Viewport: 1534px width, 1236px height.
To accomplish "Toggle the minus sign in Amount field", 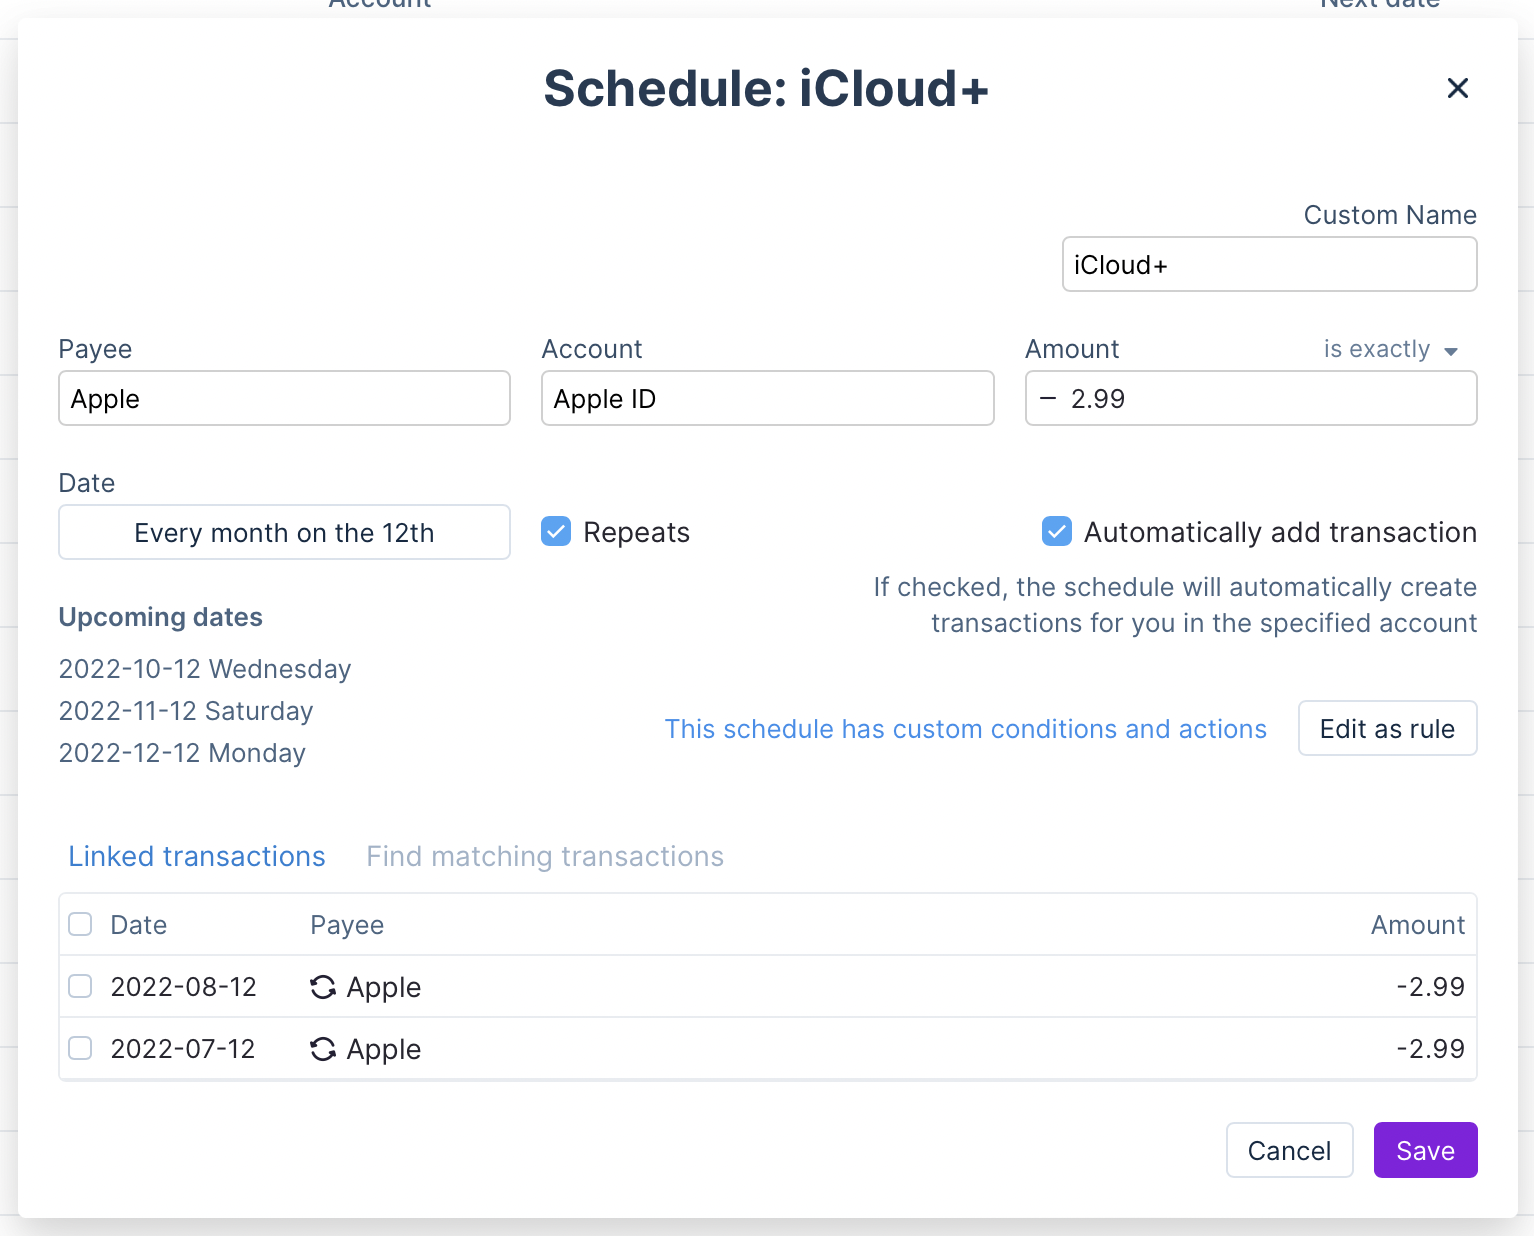I will pos(1048,398).
